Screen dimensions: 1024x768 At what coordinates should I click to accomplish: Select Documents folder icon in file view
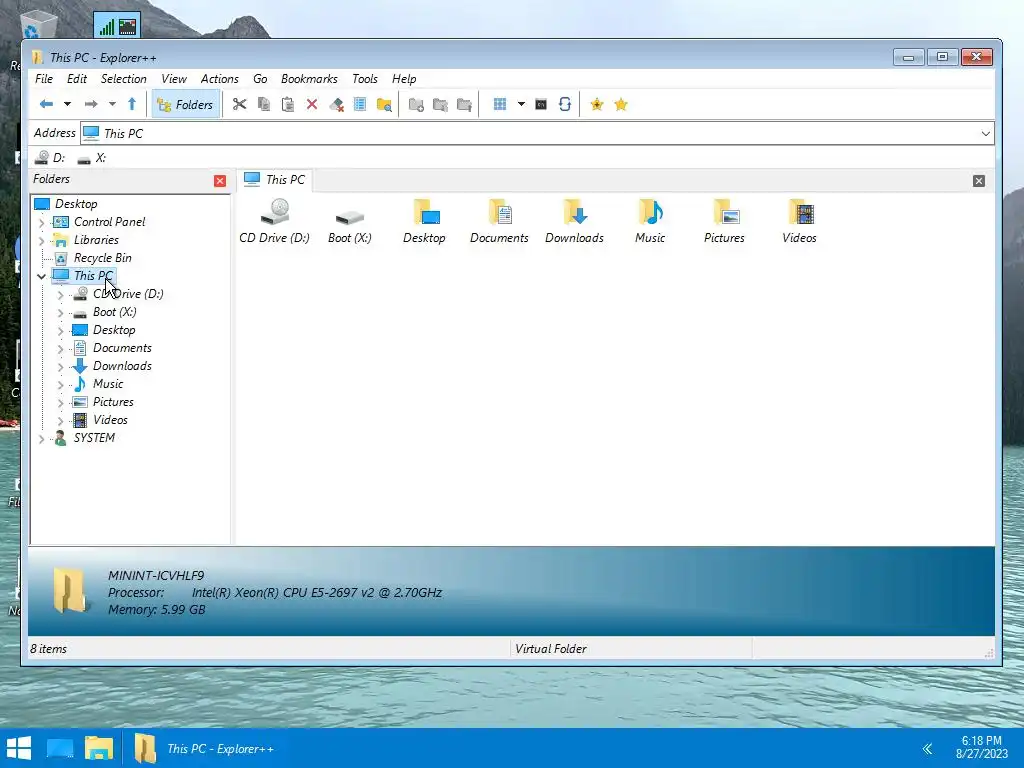tap(500, 222)
